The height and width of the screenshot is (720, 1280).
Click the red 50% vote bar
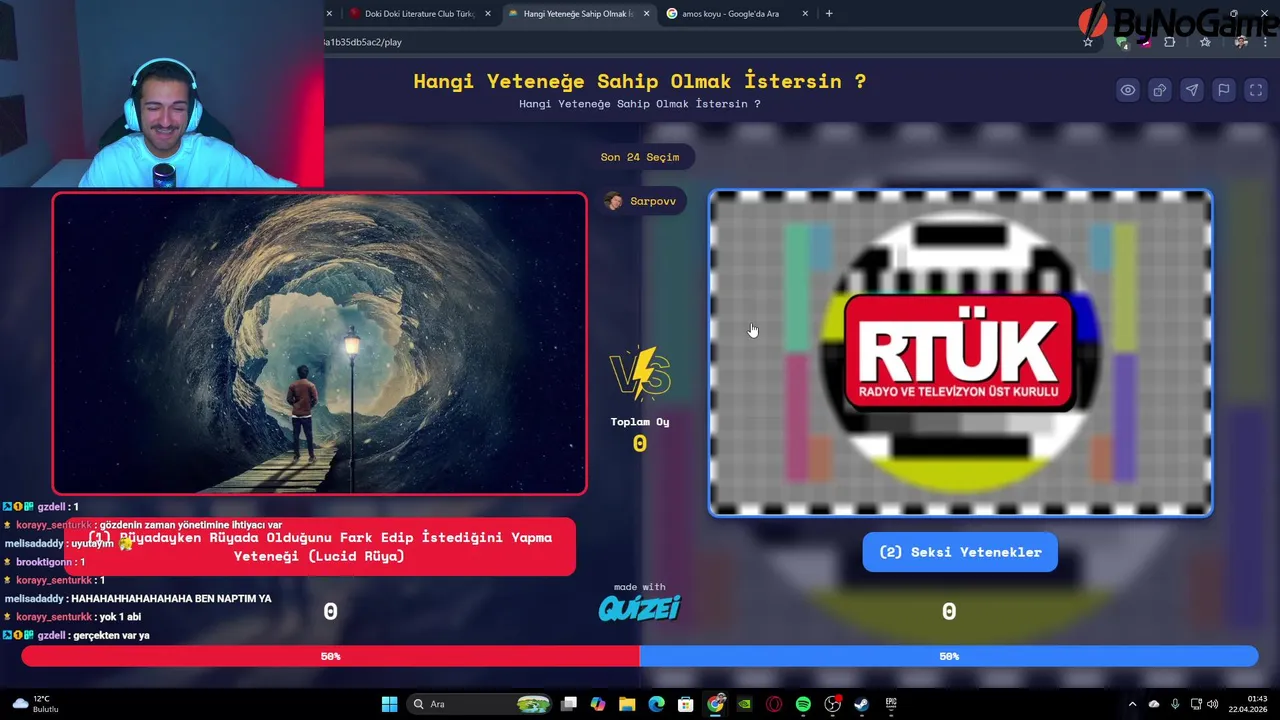(331, 656)
